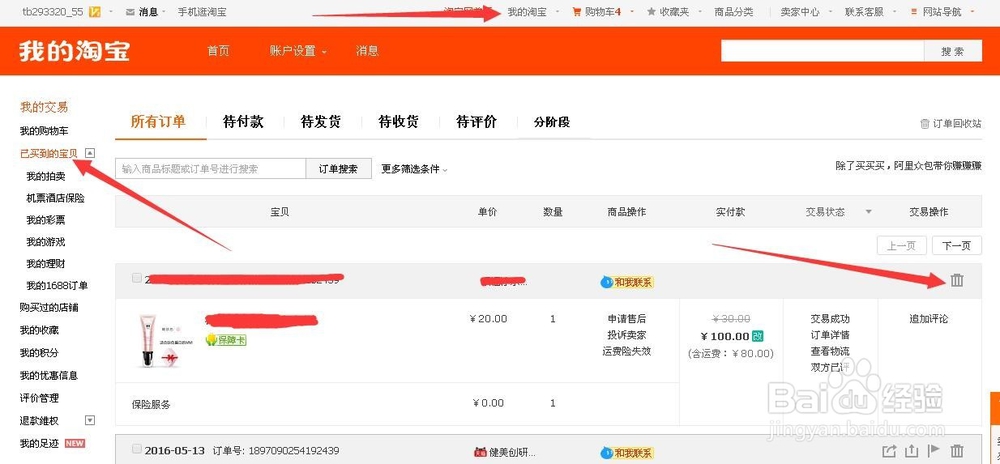Focus the header search input field
1000x464 pixels.
click(x=822, y=52)
